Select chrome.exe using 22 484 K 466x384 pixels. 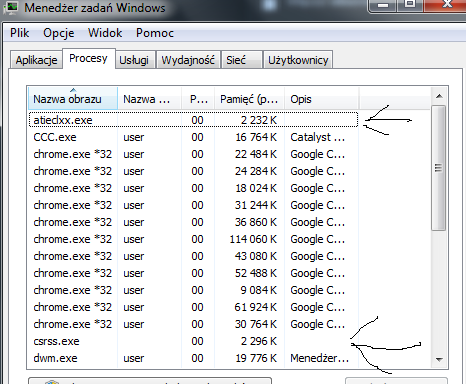pos(193,154)
